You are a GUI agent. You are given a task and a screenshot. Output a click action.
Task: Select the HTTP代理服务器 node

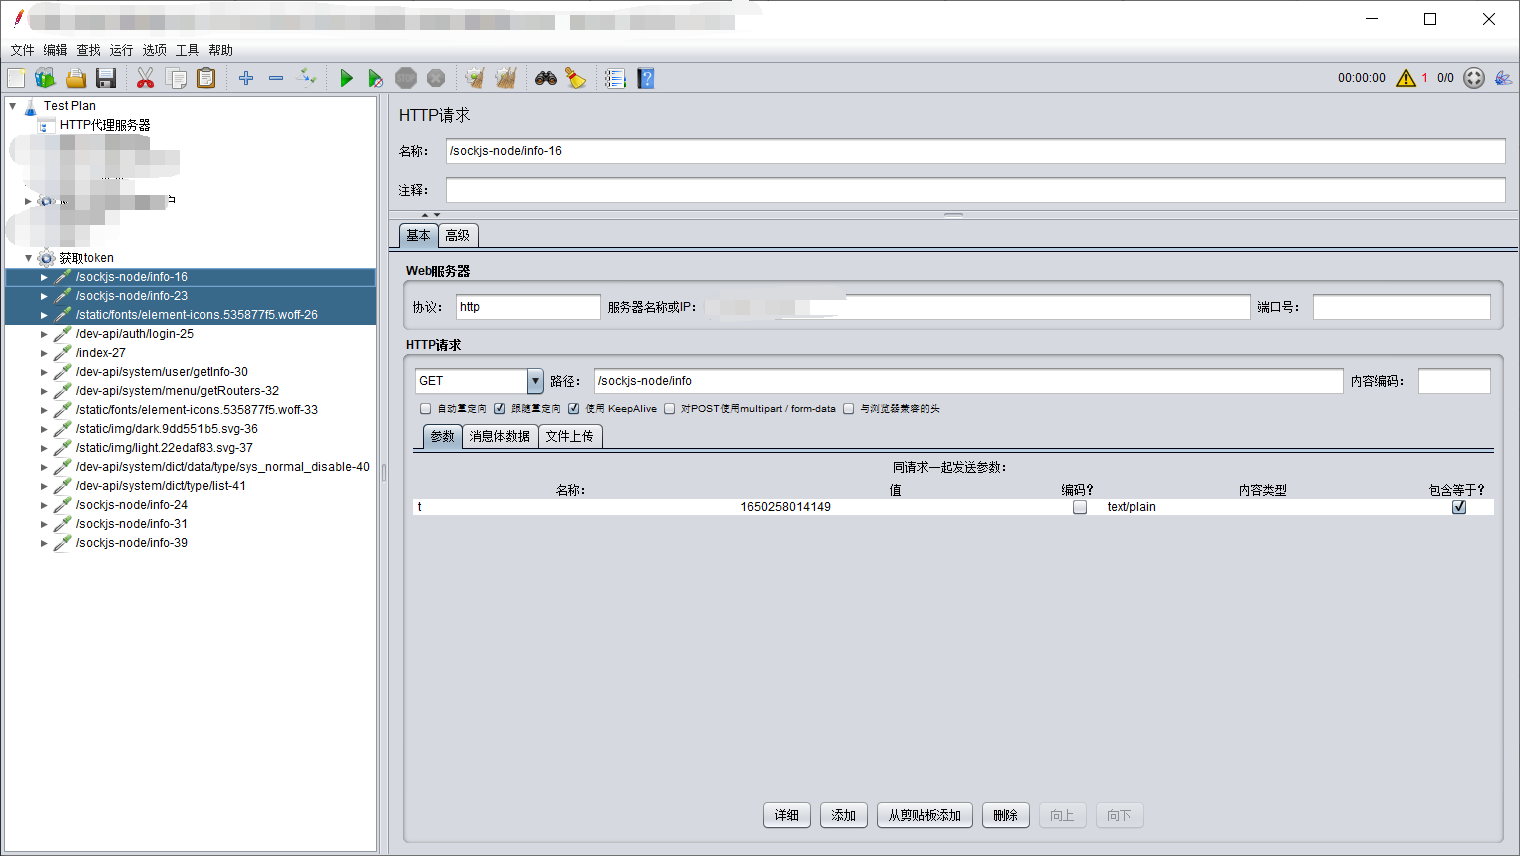tap(104, 125)
